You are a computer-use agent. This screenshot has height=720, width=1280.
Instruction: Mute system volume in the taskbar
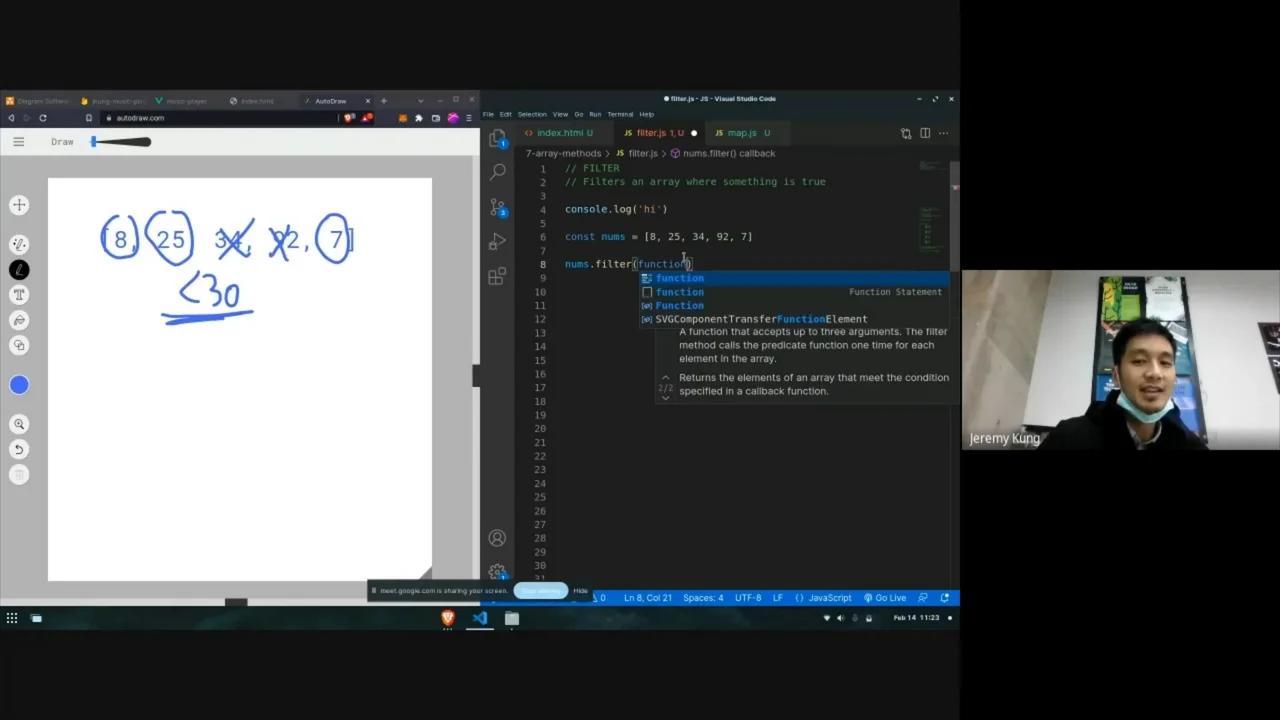pos(840,617)
